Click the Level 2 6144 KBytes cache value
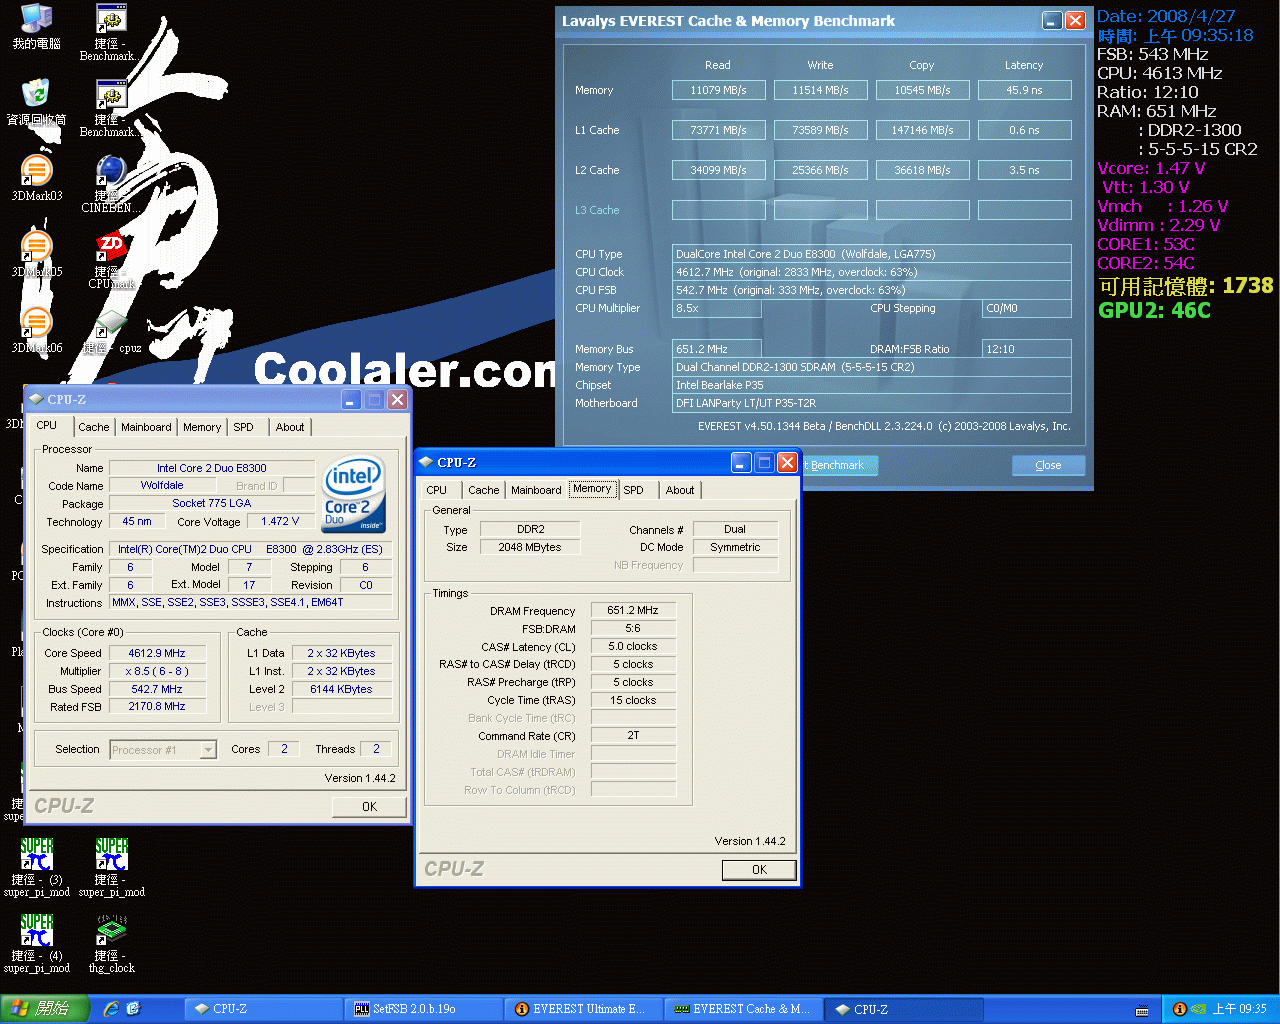 point(341,689)
